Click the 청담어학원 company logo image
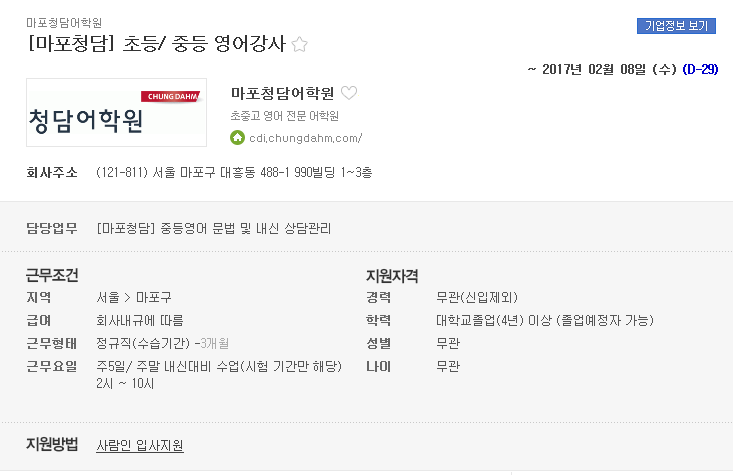 tap(116, 112)
